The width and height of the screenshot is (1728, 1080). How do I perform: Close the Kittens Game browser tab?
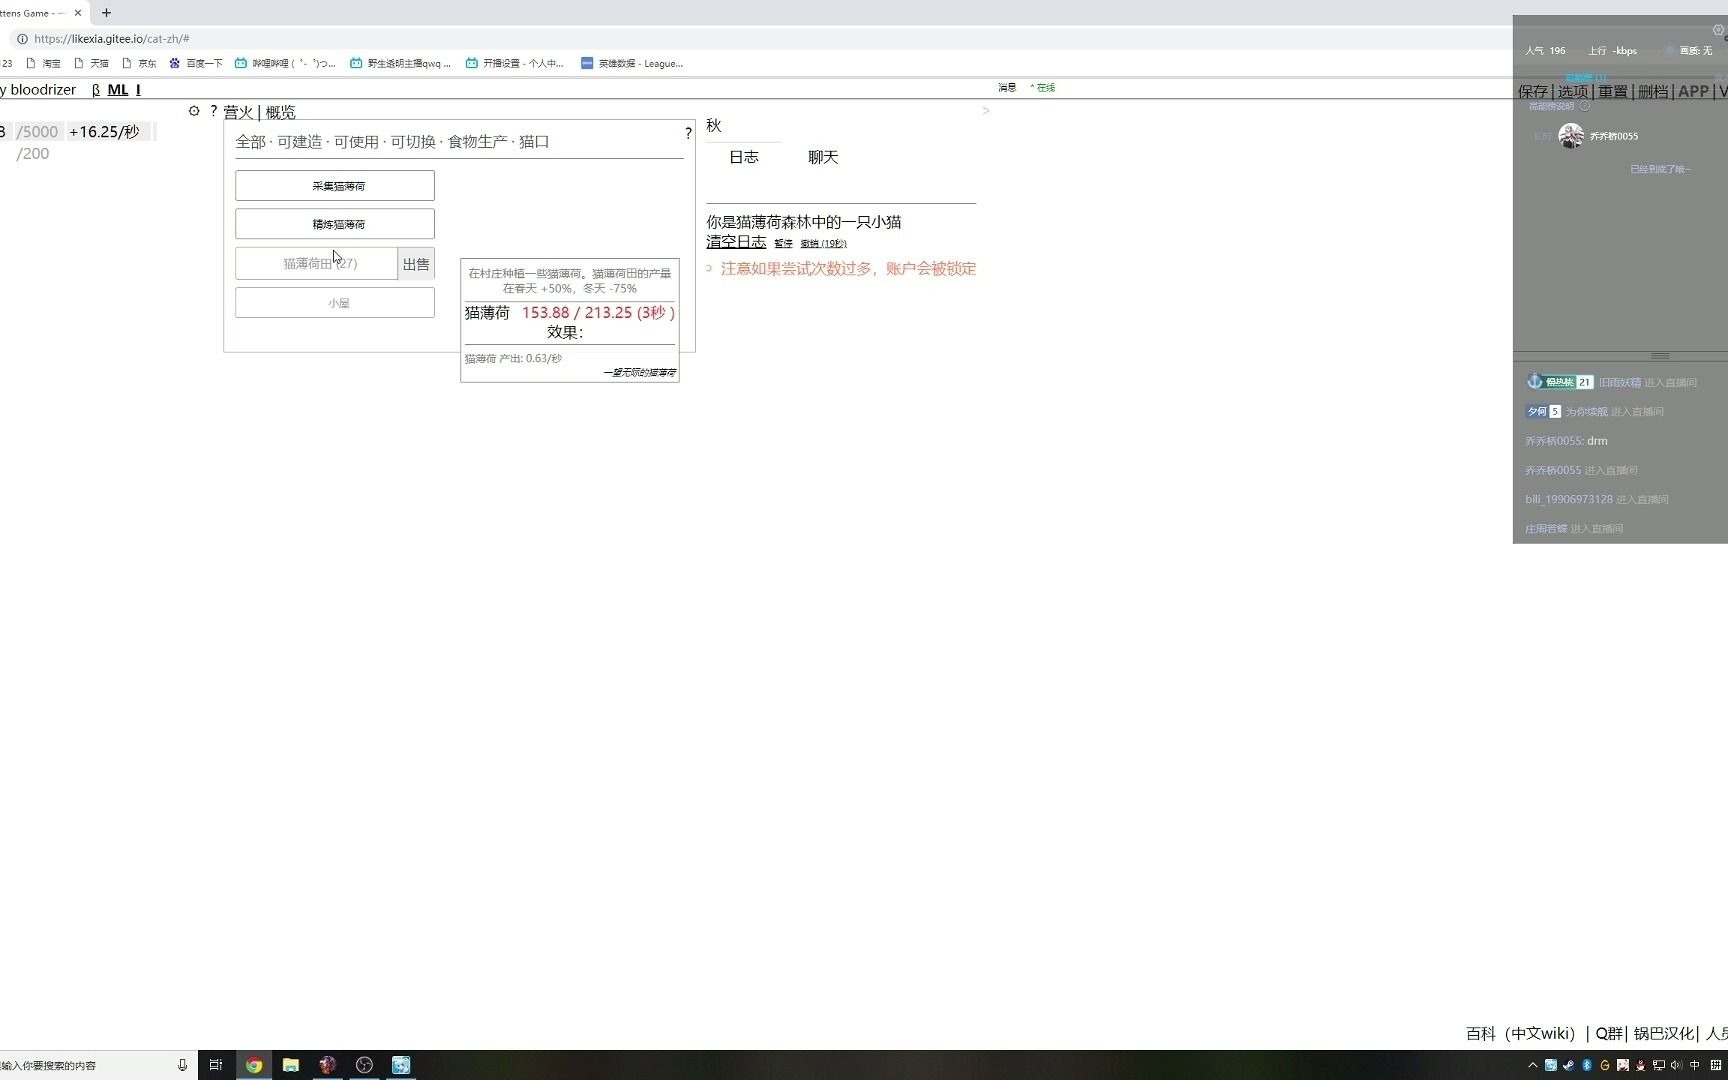pos(77,13)
